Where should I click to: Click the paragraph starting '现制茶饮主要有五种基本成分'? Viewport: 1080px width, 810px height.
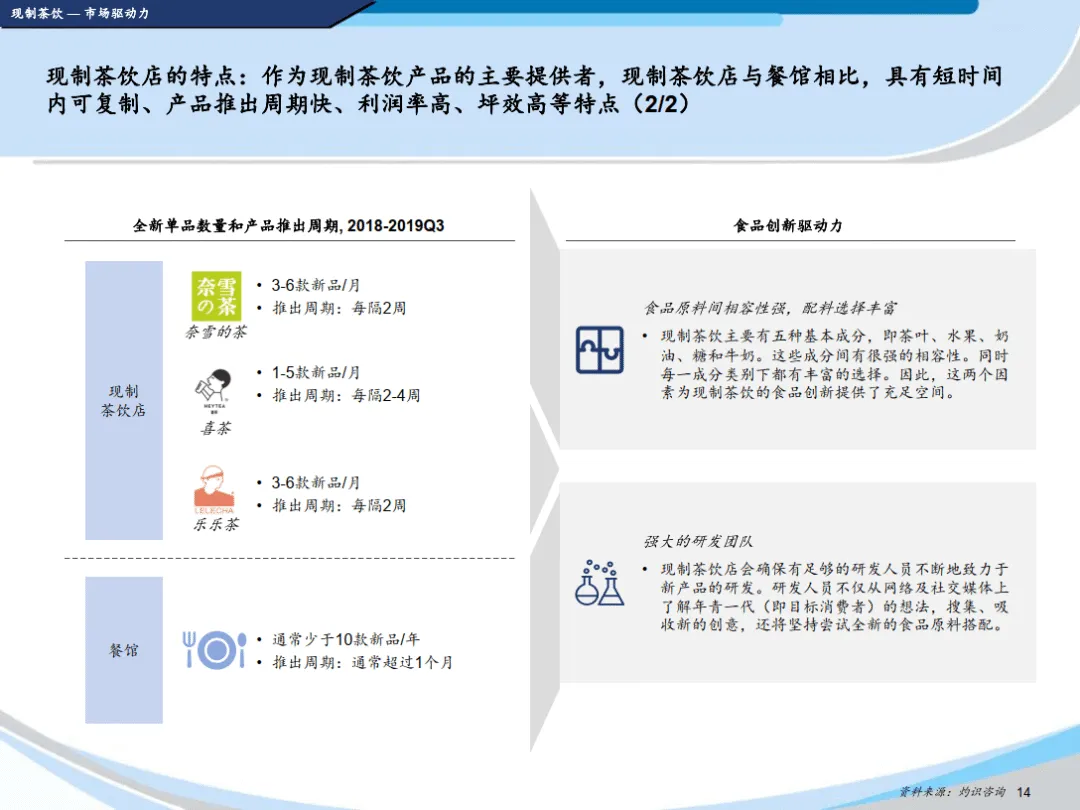point(834,364)
